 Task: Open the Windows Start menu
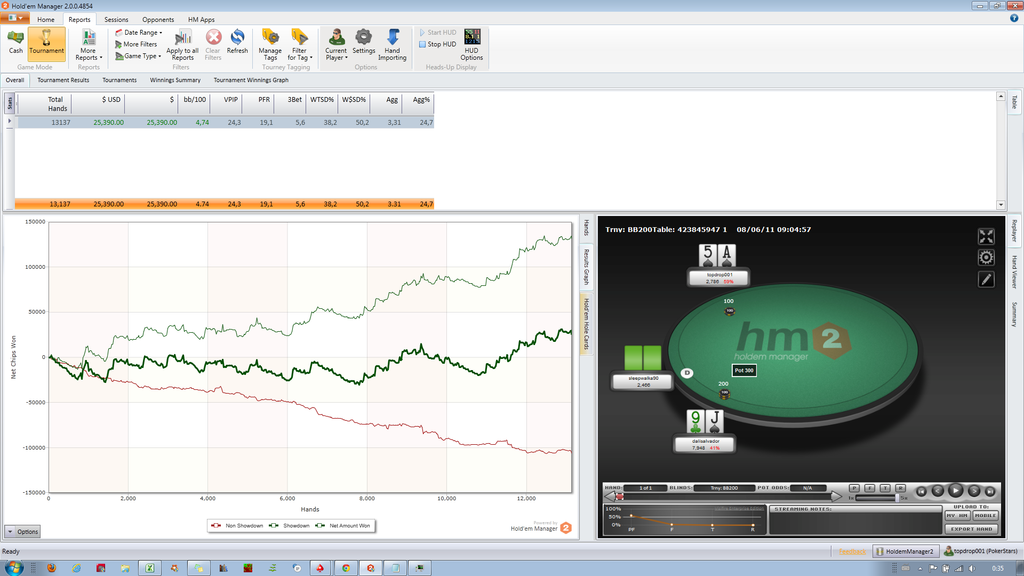click(13, 568)
